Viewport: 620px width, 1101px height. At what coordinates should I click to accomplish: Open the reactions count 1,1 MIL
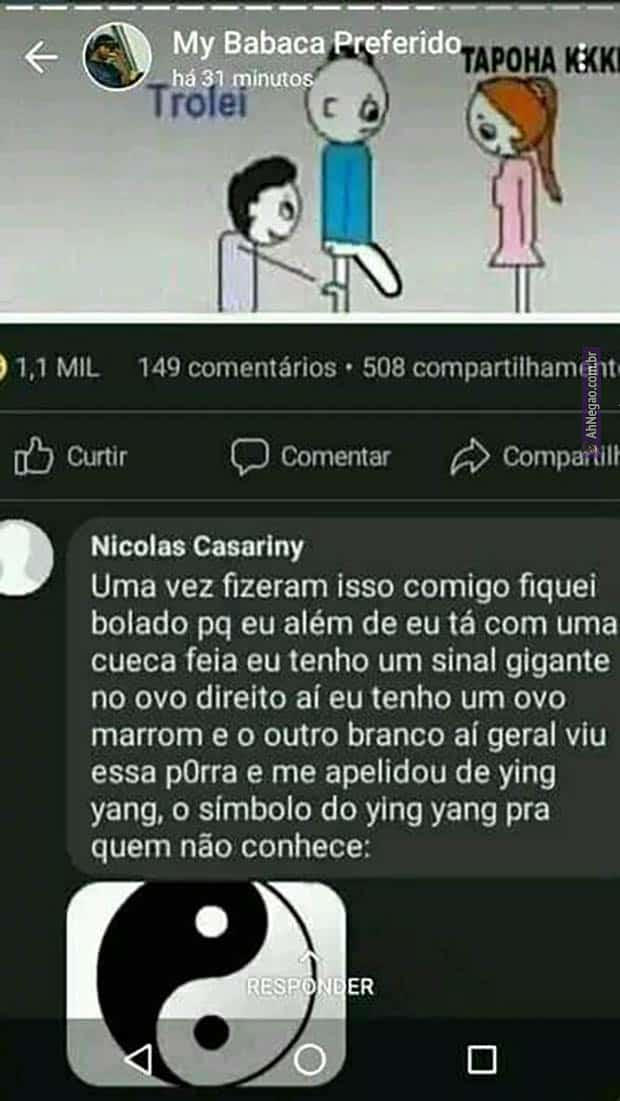click(x=50, y=367)
